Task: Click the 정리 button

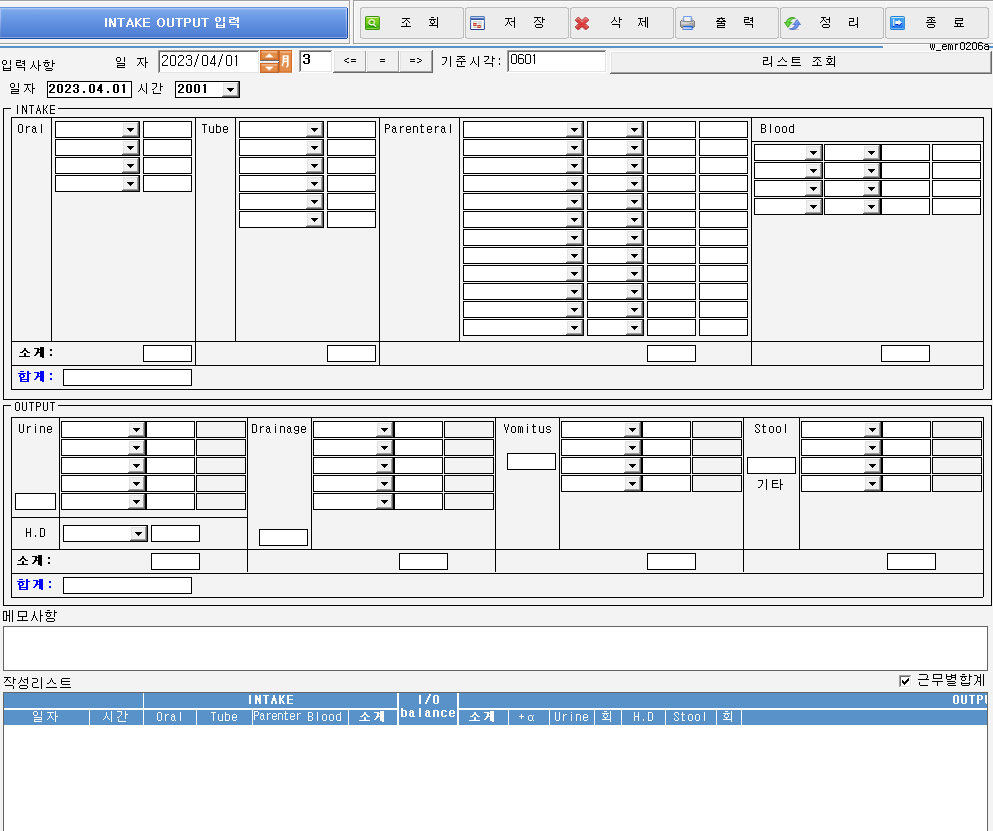Action: point(832,23)
